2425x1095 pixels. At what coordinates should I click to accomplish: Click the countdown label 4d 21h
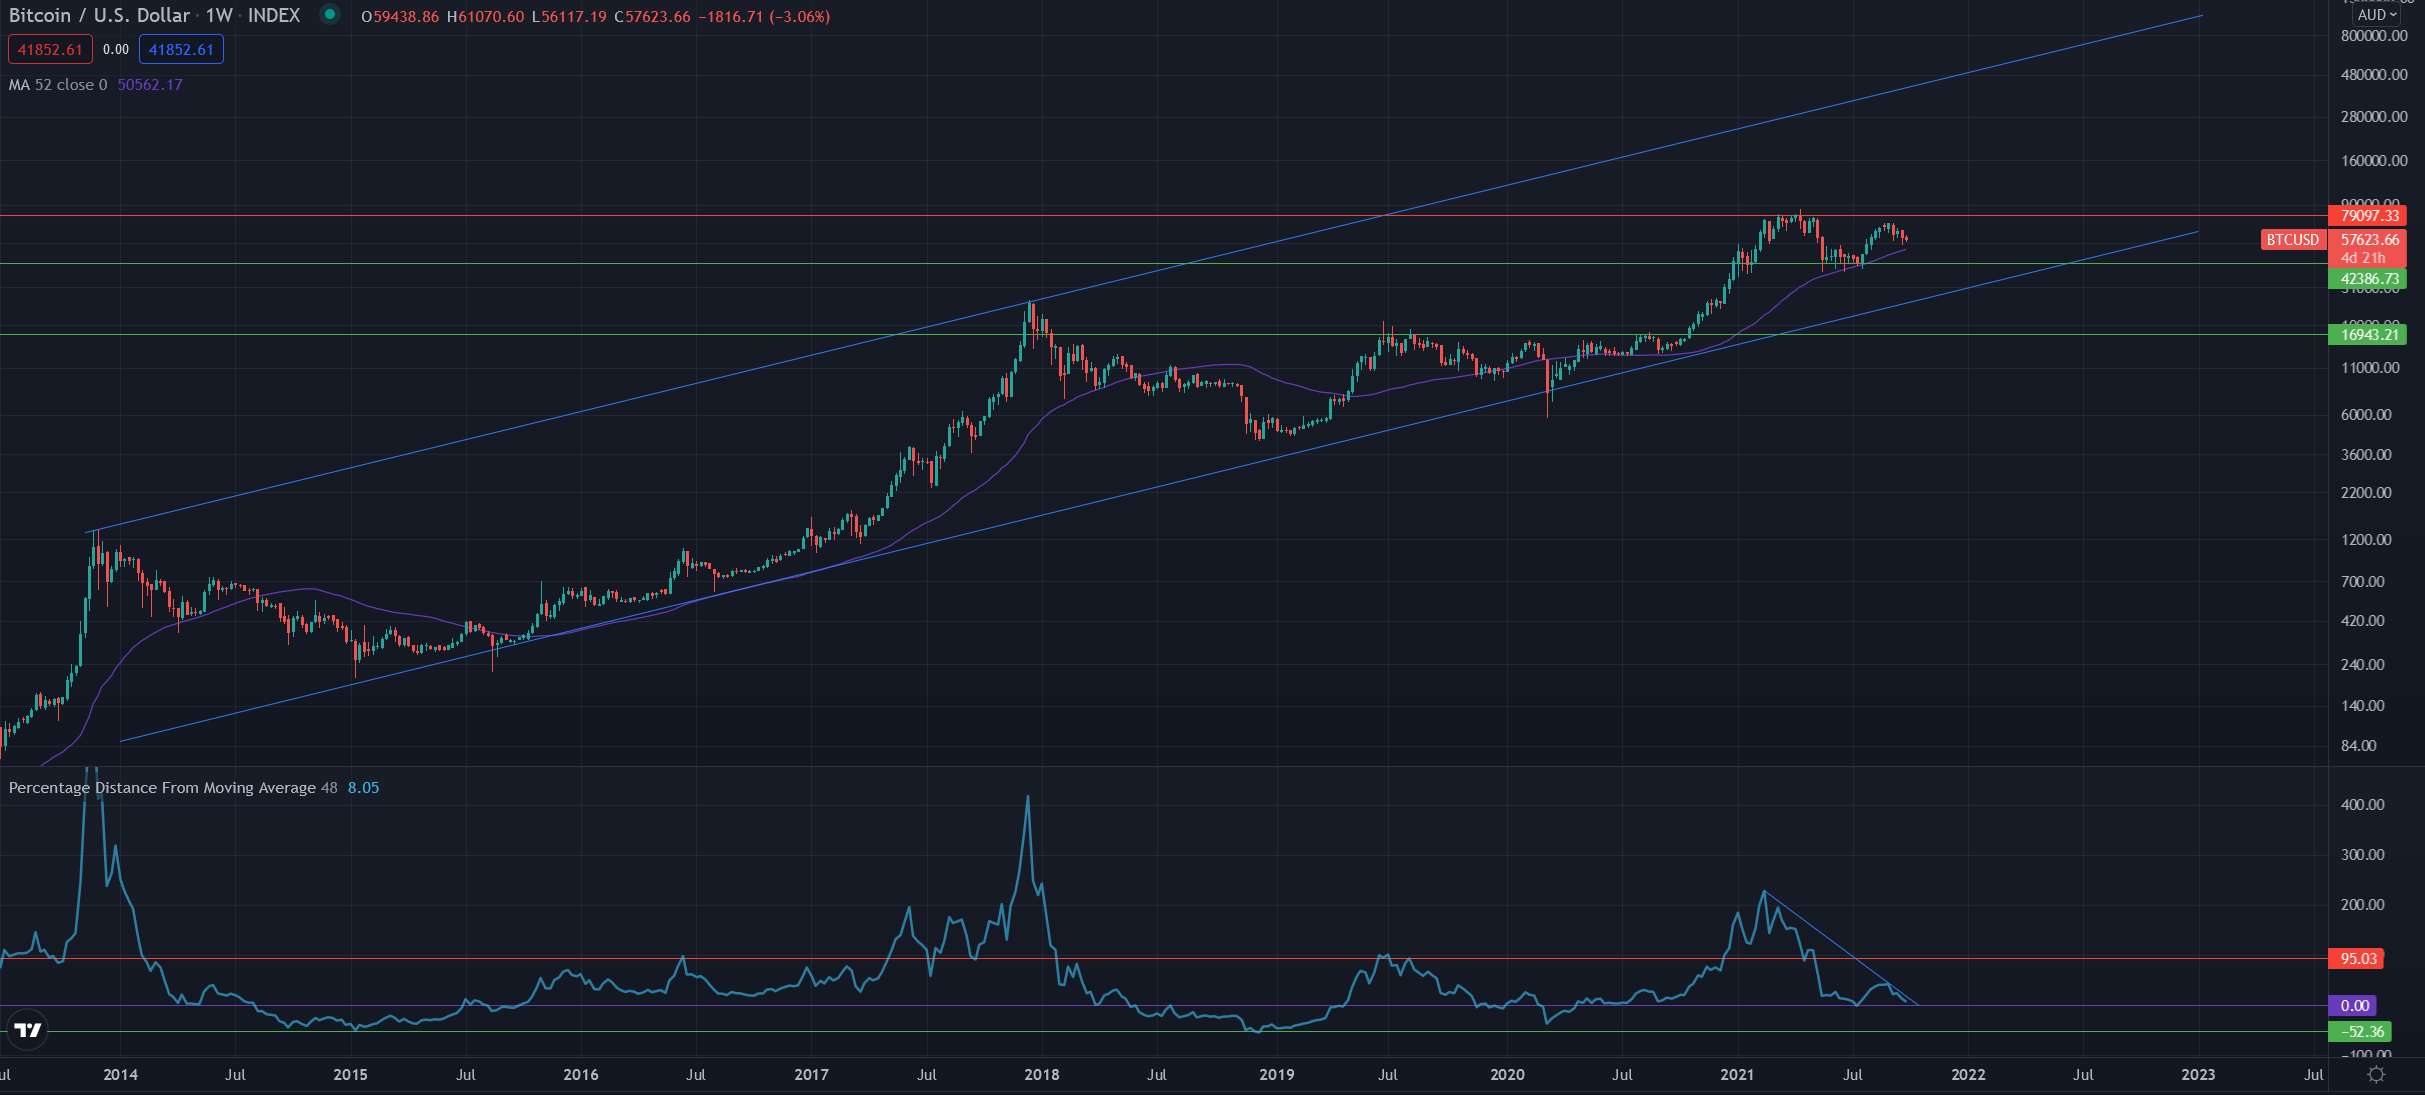tap(2362, 258)
